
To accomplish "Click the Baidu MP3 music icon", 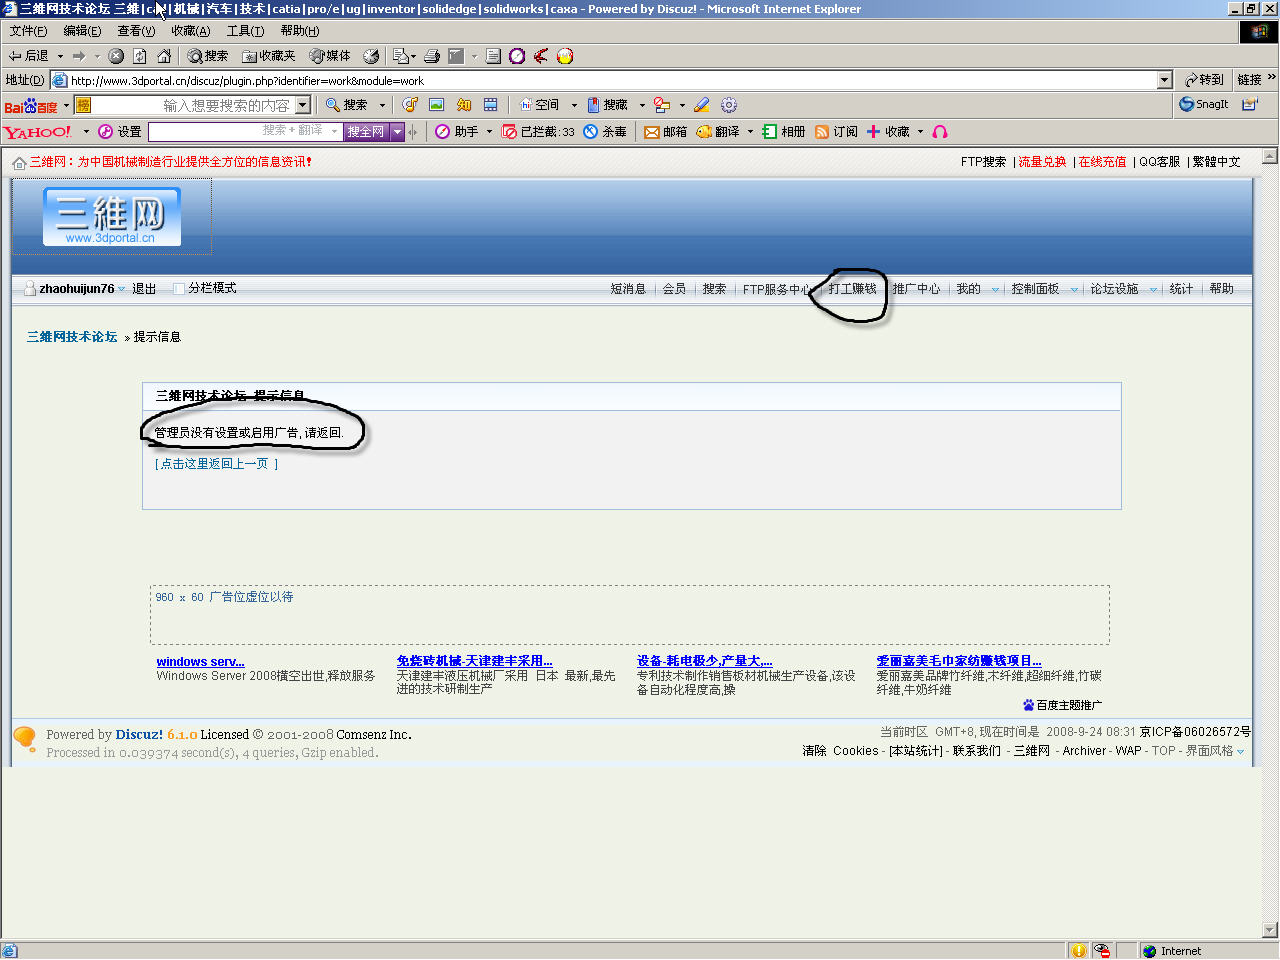I will click(410, 105).
